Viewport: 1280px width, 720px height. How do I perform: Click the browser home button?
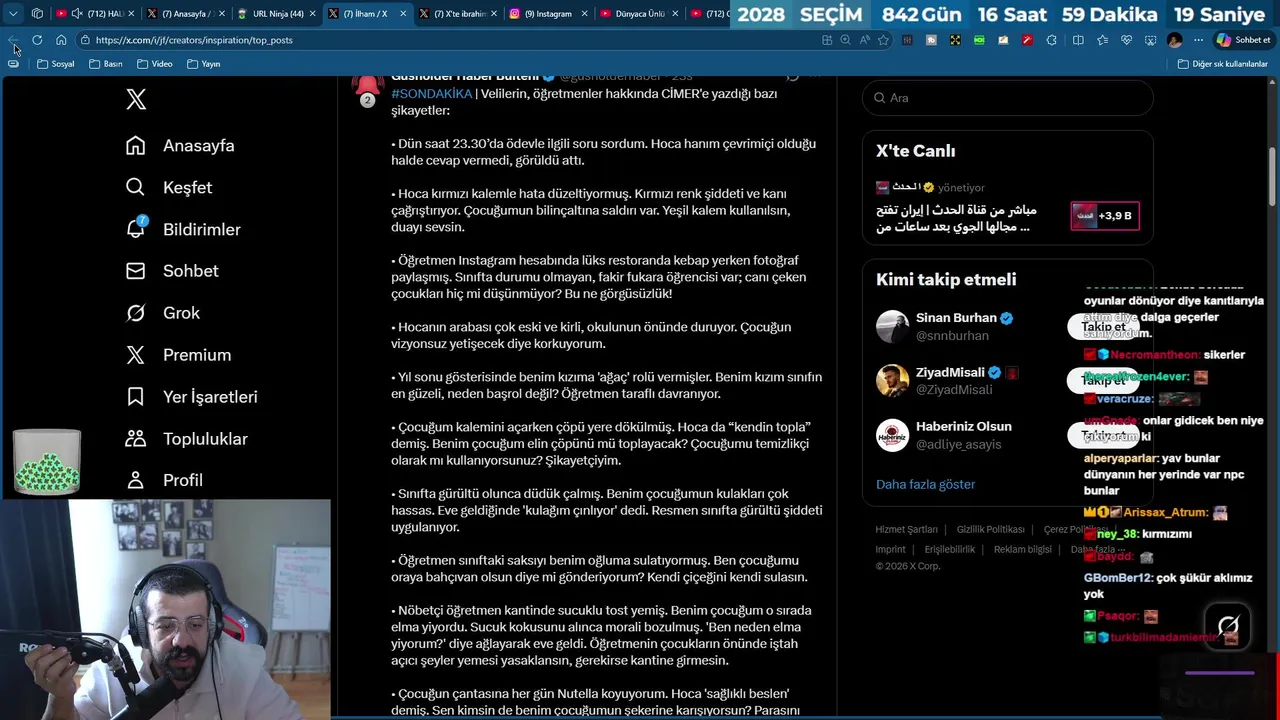tap(61, 40)
